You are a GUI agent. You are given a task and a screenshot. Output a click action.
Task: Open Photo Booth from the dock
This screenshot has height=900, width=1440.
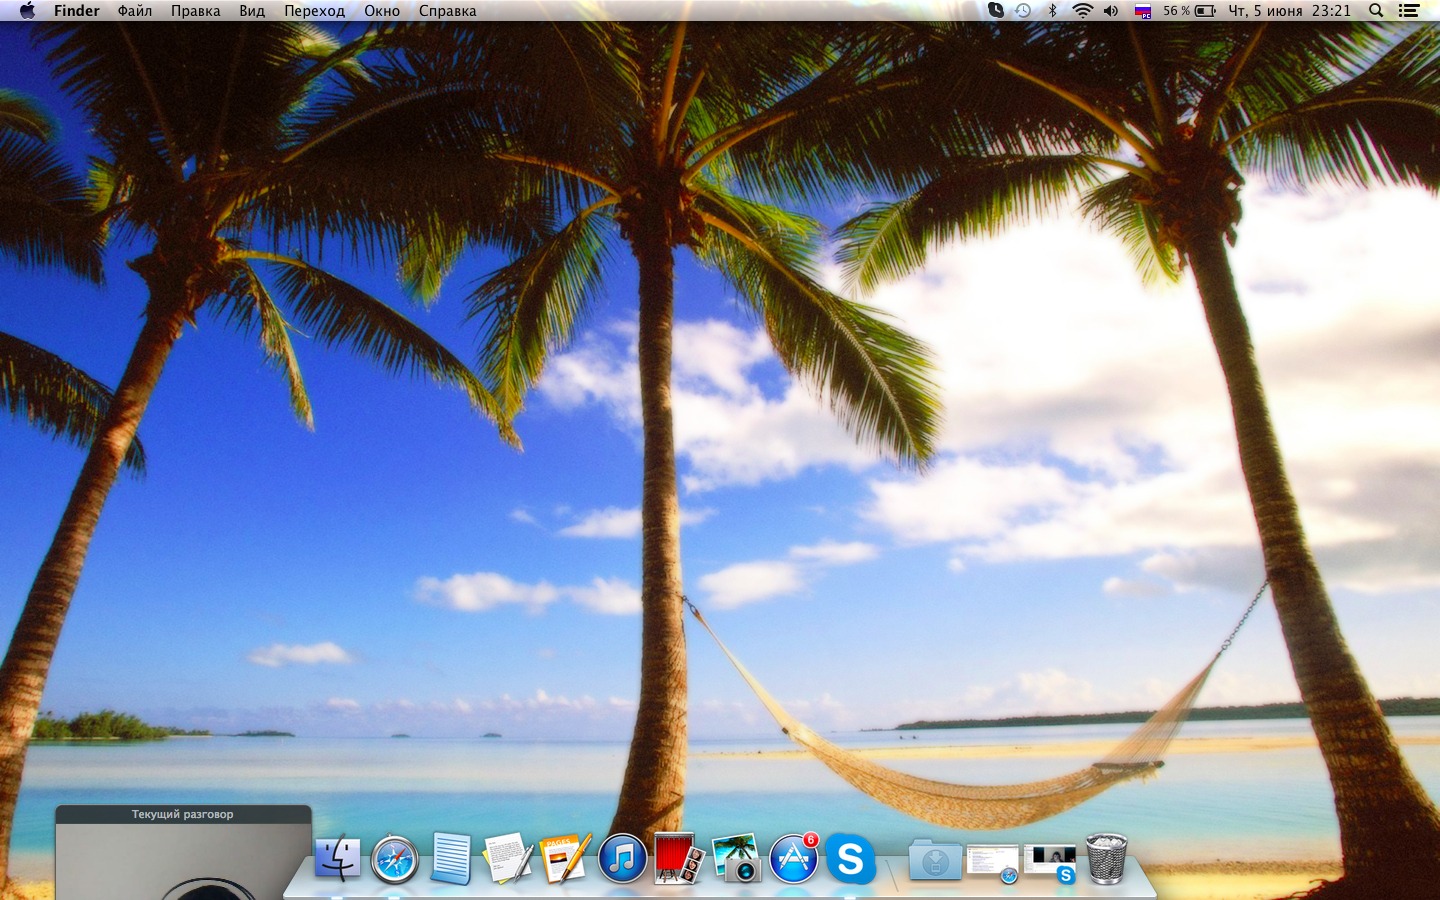[x=679, y=859]
